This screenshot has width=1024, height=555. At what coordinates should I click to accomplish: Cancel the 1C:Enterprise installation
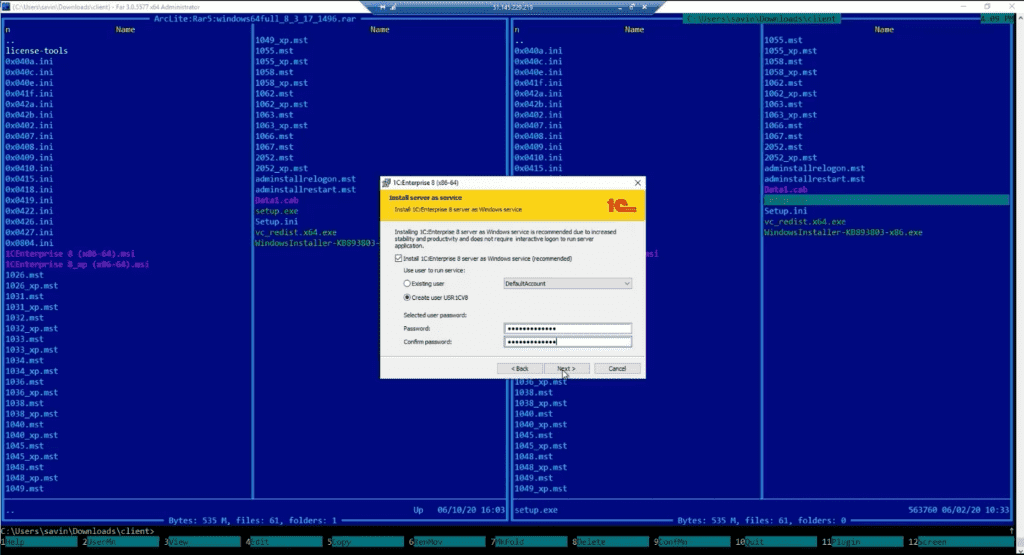click(617, 368)
